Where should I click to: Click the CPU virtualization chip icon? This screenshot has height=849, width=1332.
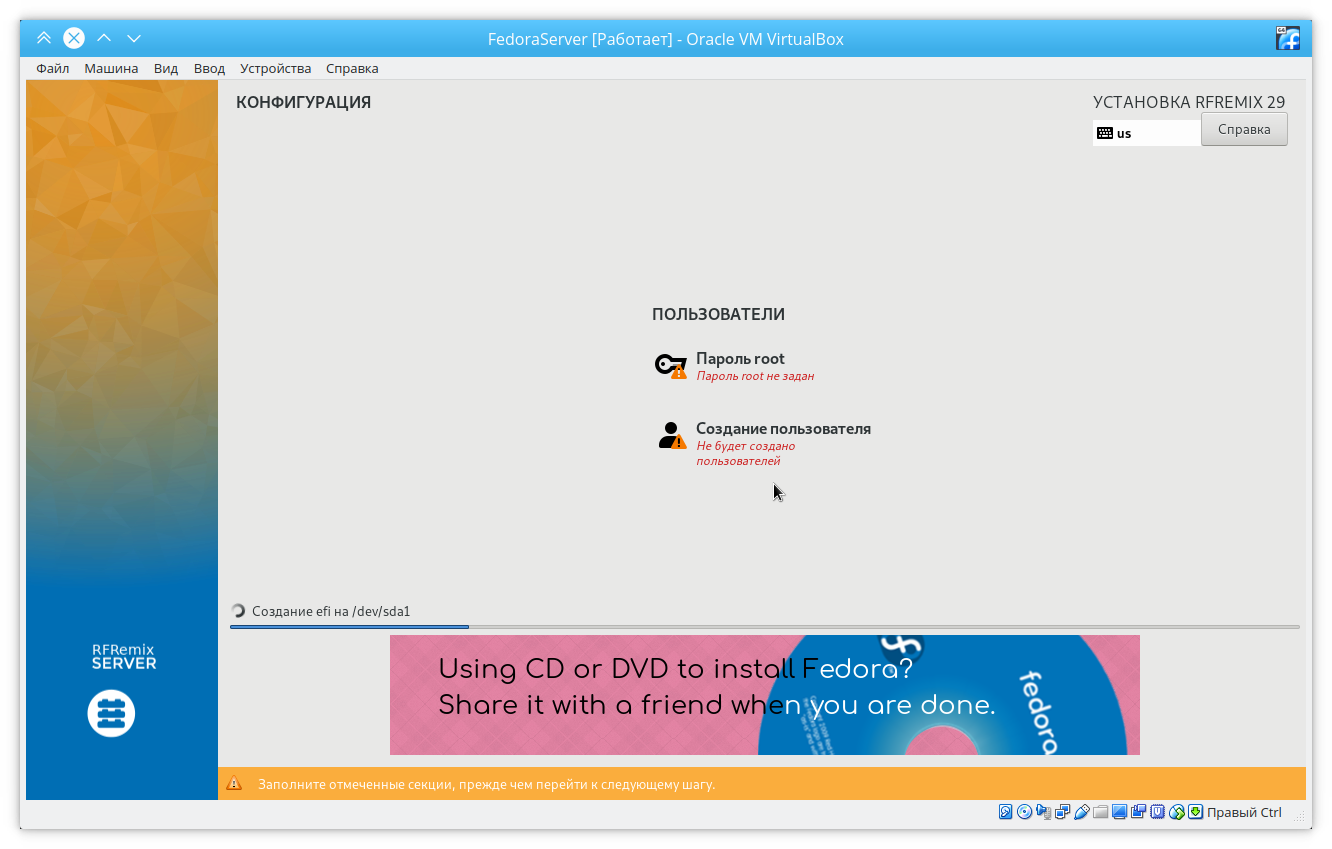1158,812
